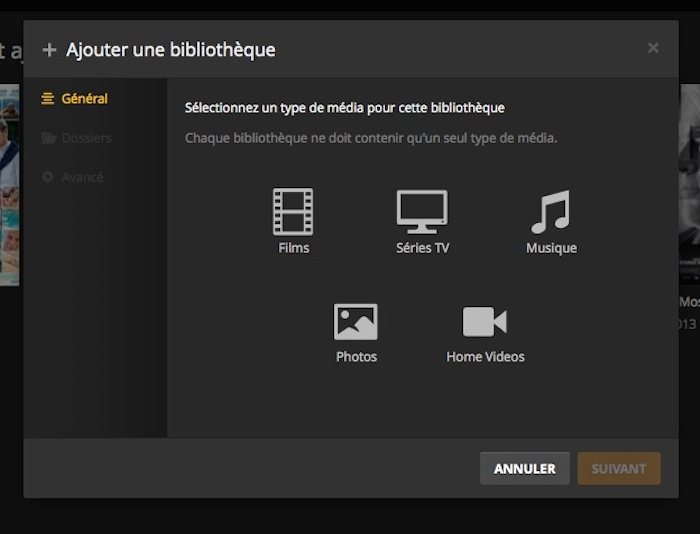Click the movie poster thumbnail behind dialog on left

(9, 185)
